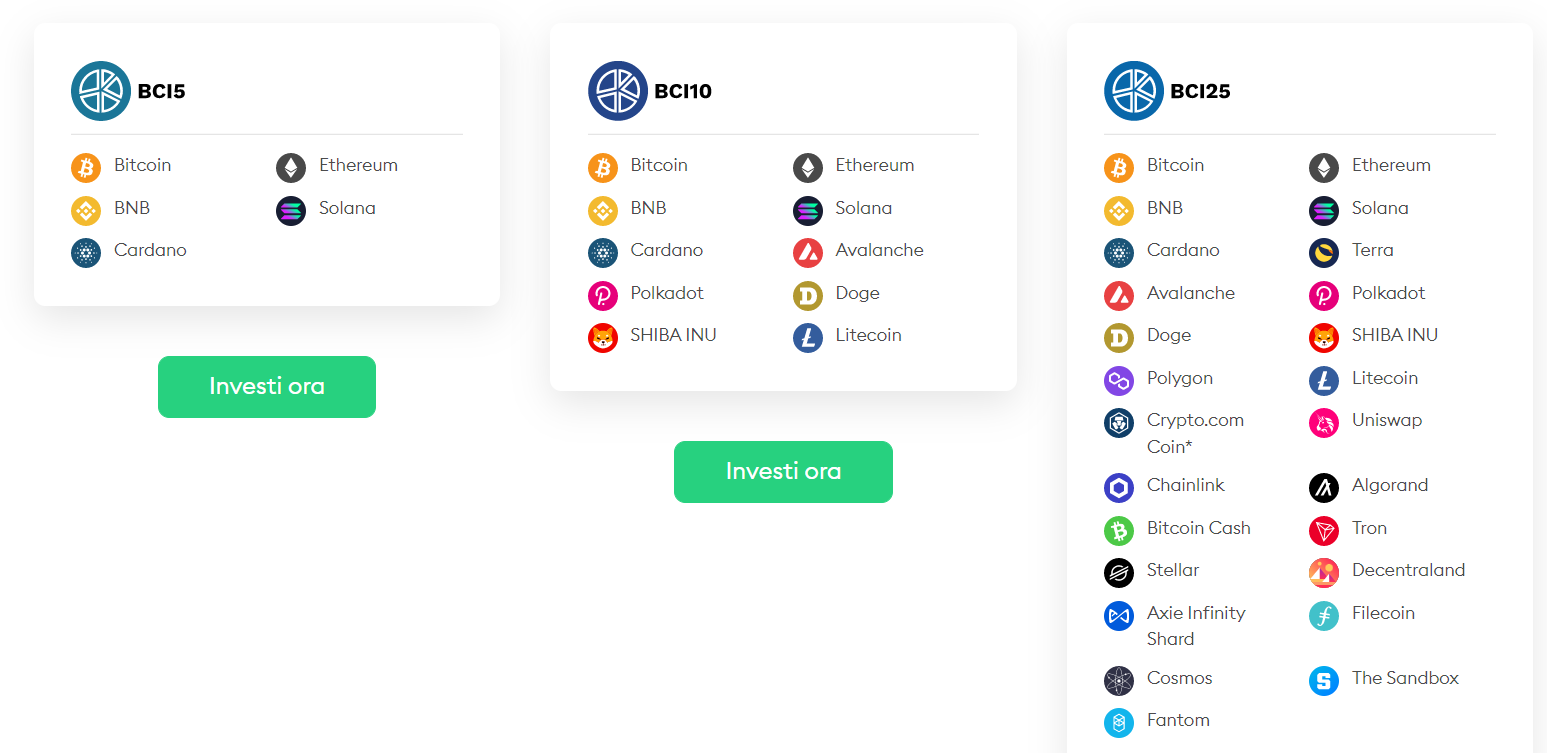
Task: Click the Decentraland label in BCI25
Action: point(1408,570)
